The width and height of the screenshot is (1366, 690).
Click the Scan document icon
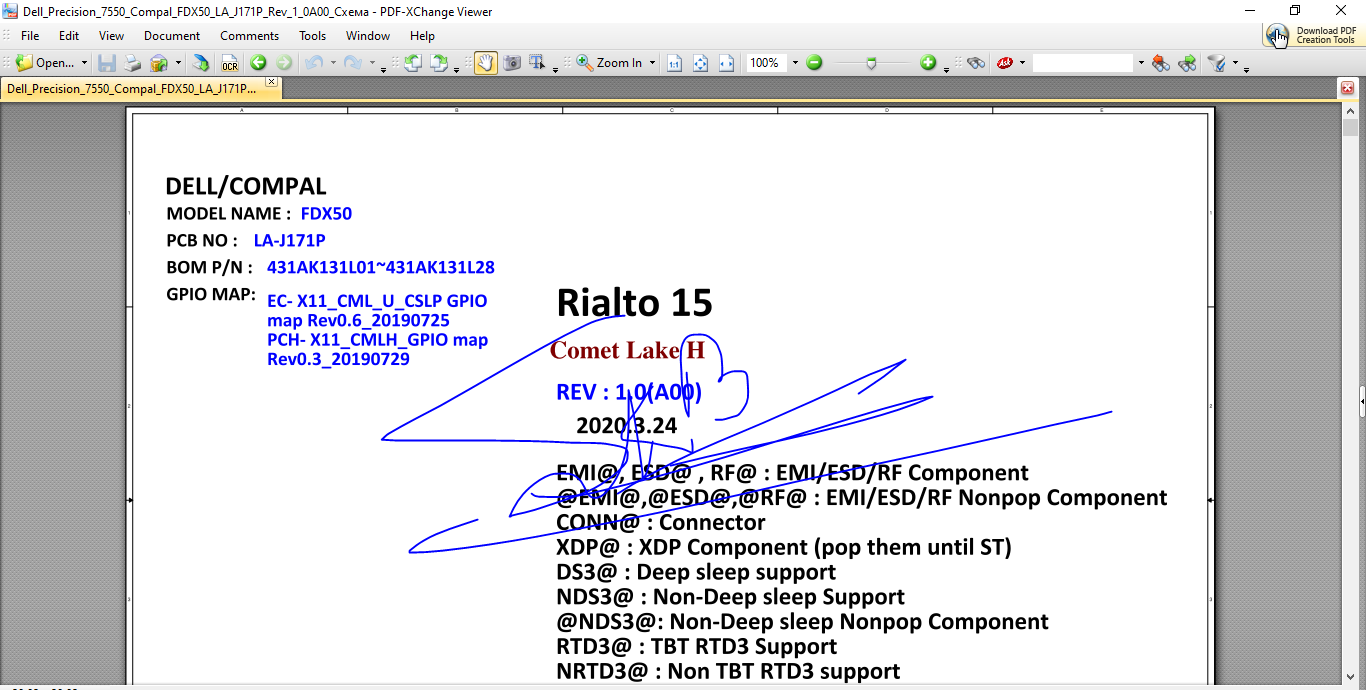158,63
